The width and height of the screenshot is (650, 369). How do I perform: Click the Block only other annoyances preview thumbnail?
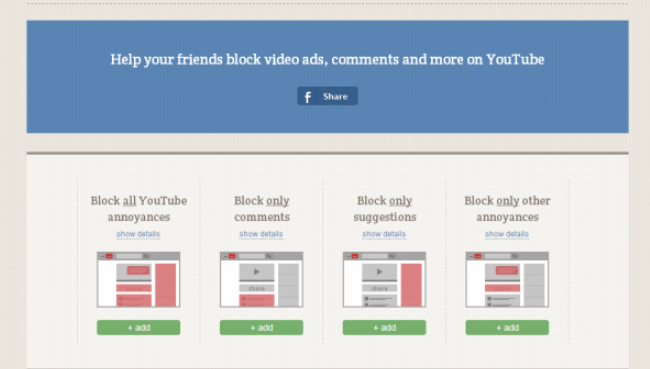point(507,279)
